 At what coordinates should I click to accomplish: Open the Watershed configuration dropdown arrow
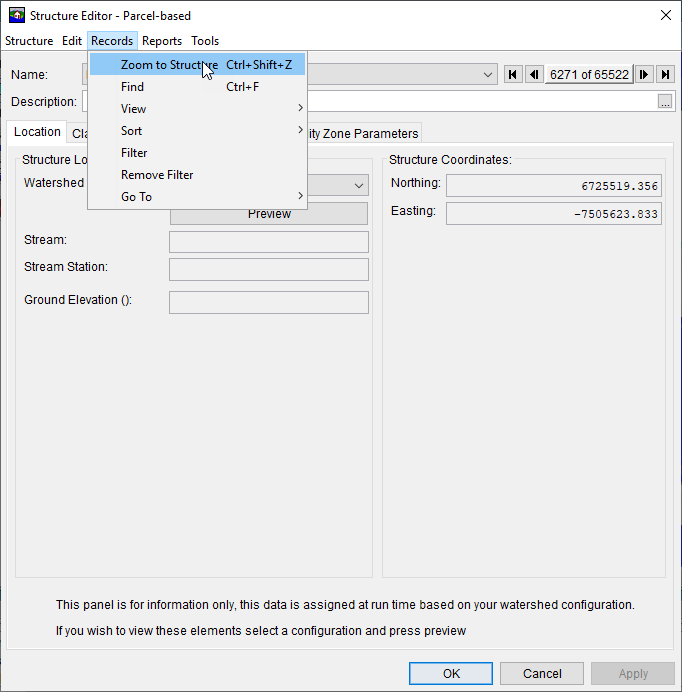click(x=359, y=185)
